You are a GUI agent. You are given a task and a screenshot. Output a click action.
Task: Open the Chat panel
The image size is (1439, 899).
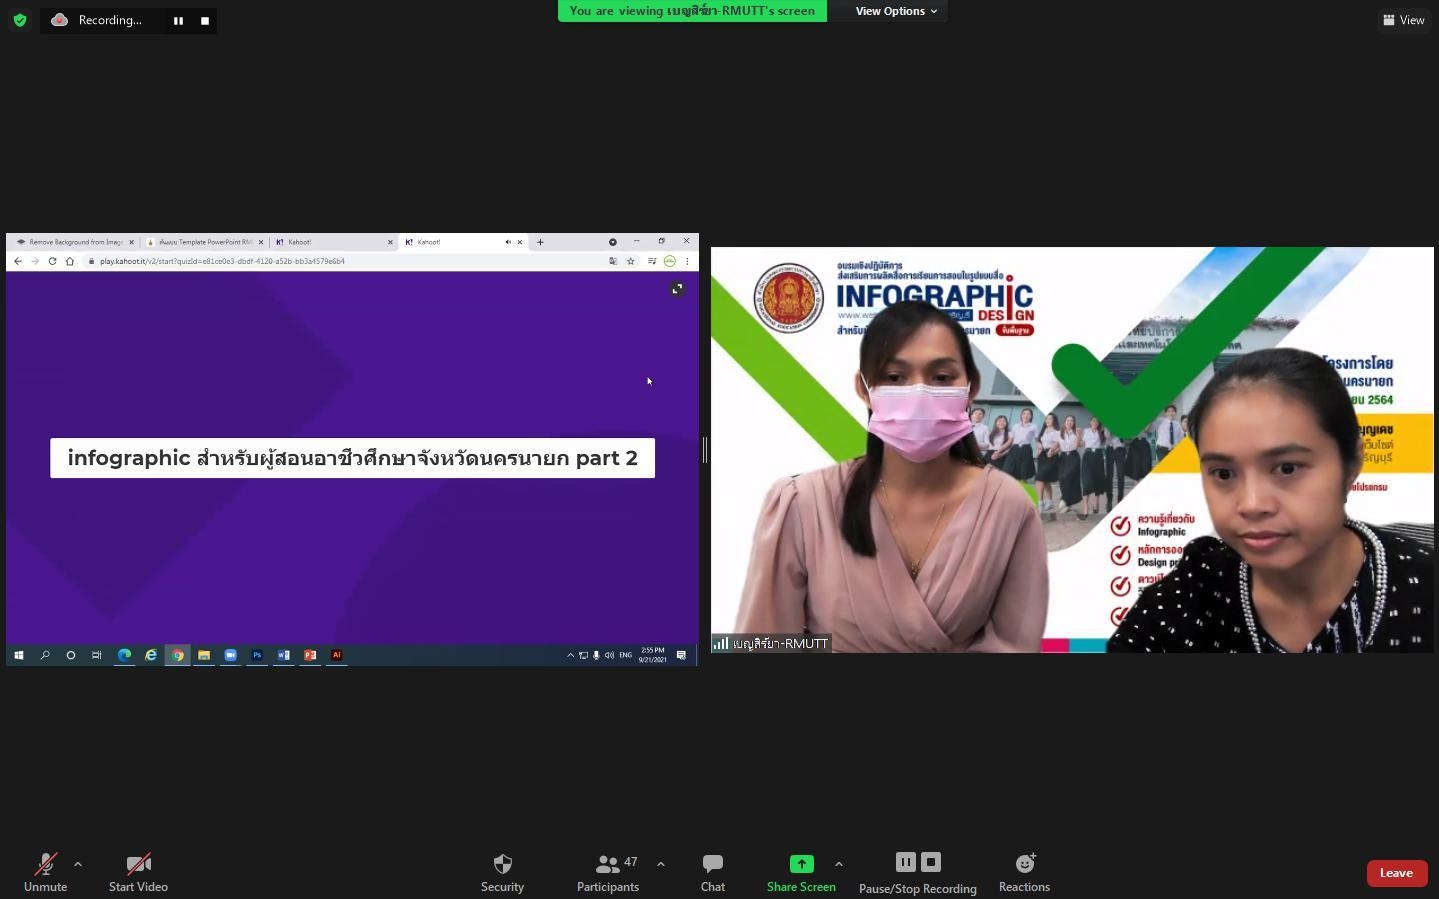[713, 873]
